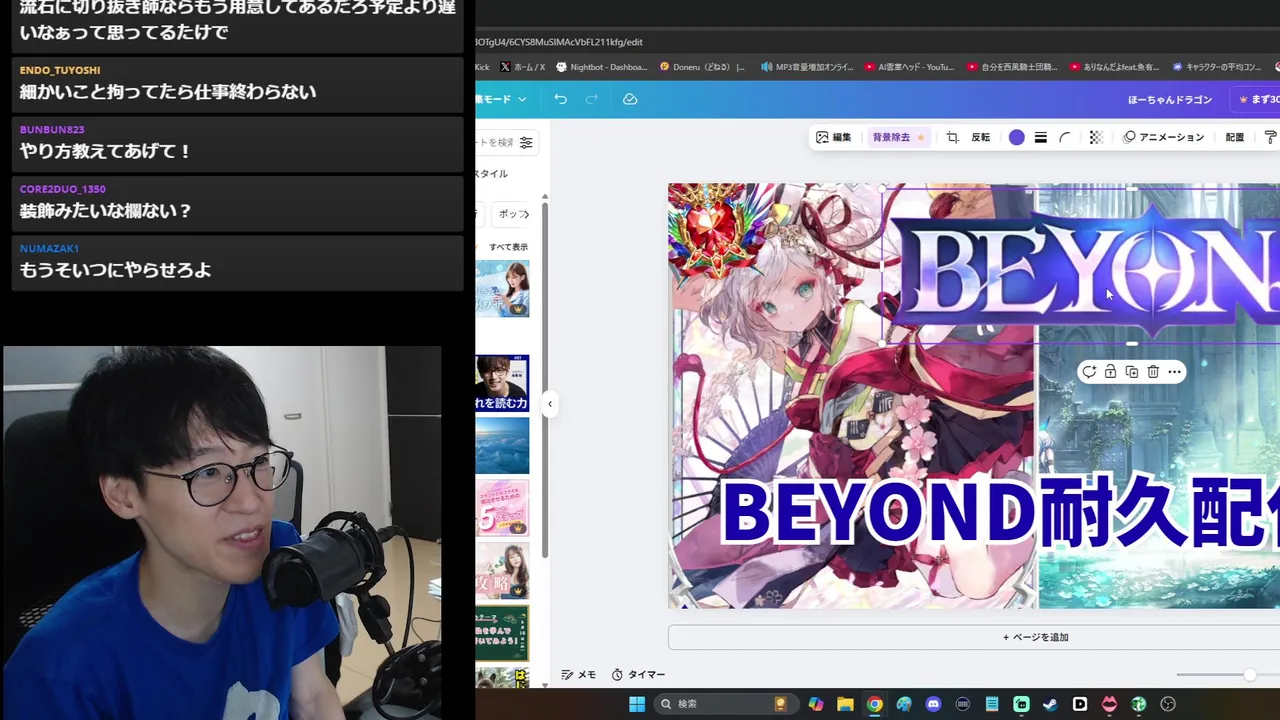The width and height of the screenshot is (1280, 720).
Task: Adjust the zoom slider handle
Action: (x=1249, y=675)
